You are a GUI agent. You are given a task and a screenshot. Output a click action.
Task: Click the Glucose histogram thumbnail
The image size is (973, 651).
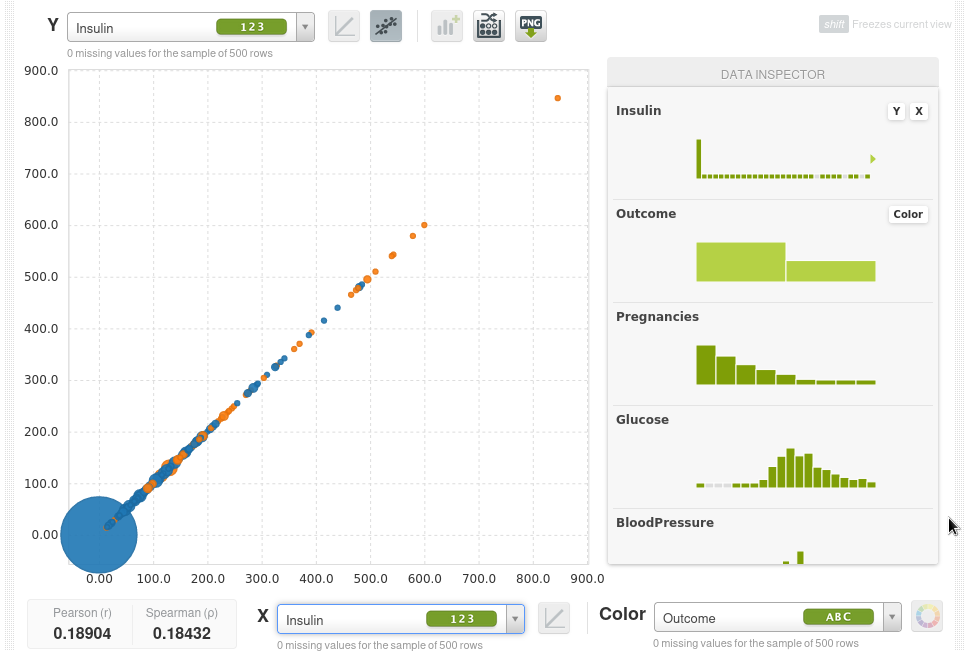(785, 468)
